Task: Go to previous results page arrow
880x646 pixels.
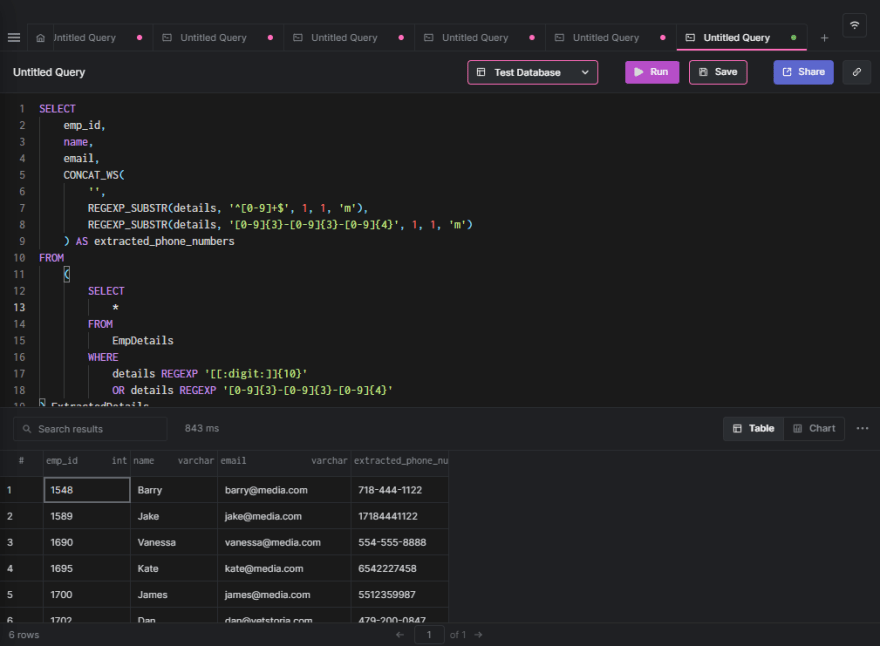Action: pos(400,635)
